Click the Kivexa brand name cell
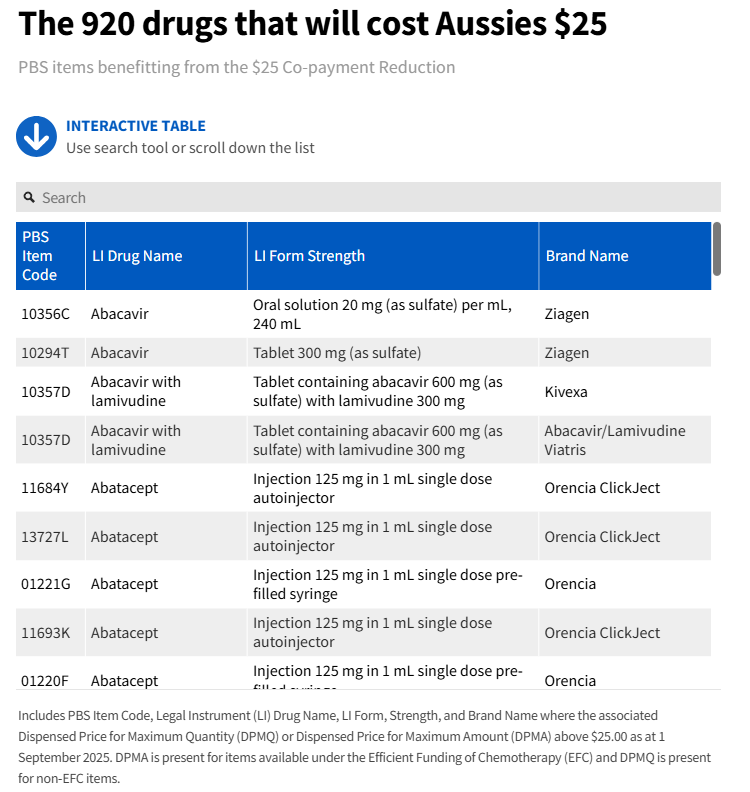Screen dimensions: 750x792 [x=625, y=391]
